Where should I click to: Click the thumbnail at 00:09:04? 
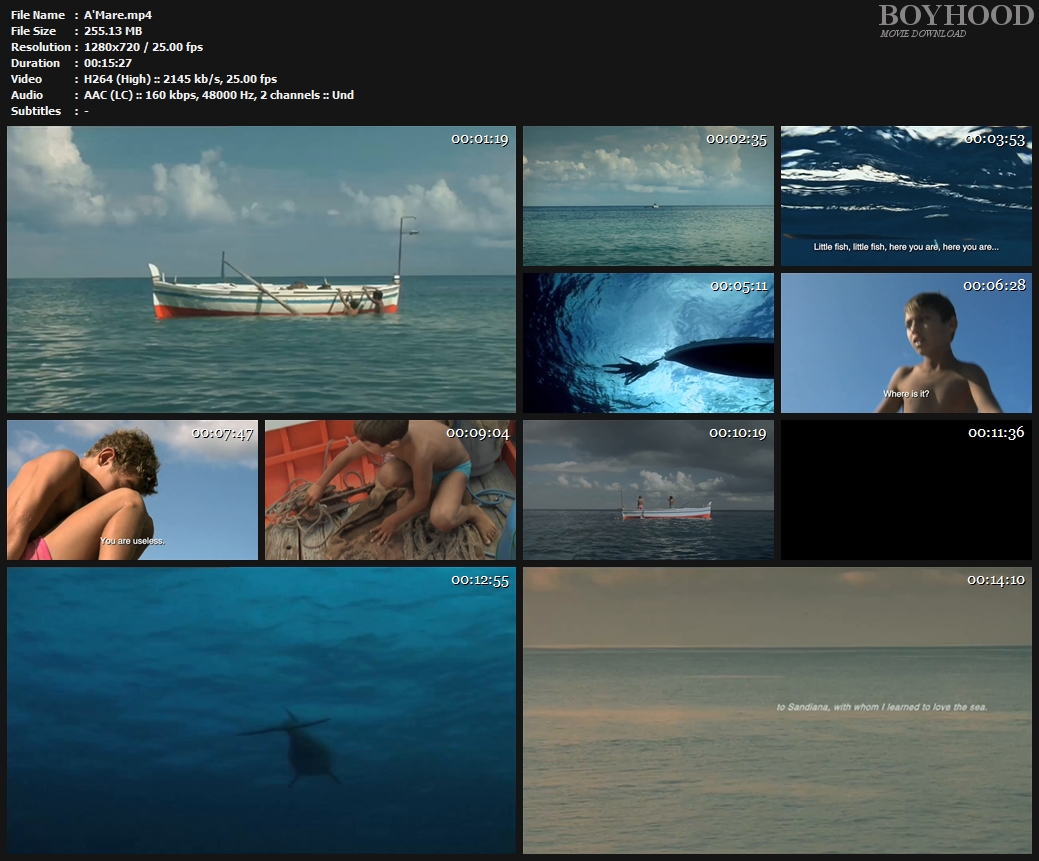pyautogui.click(x=390, y=490)
